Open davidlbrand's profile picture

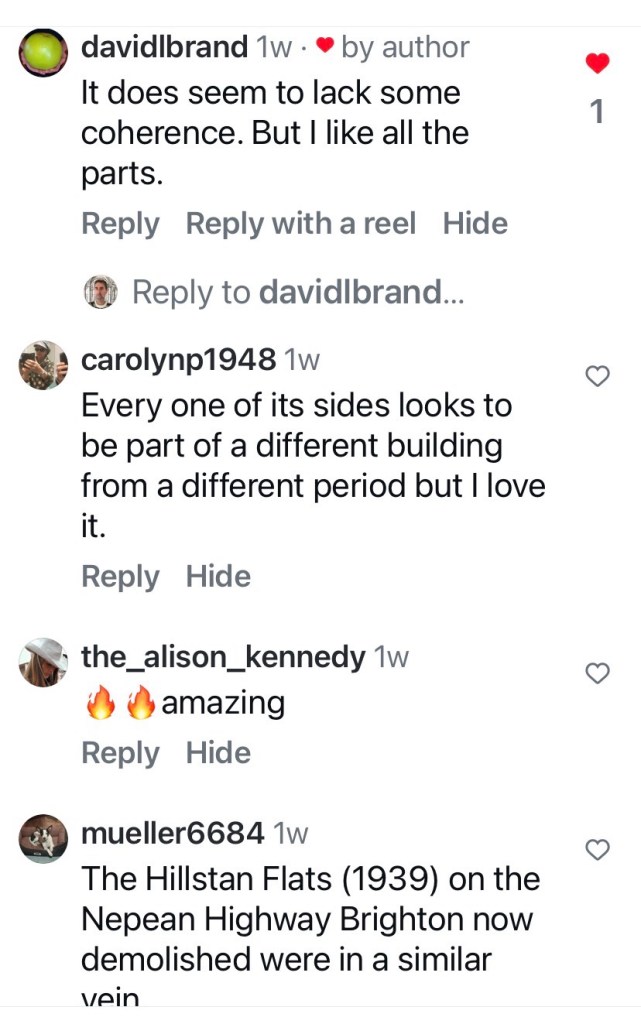[x=43, y=51]
